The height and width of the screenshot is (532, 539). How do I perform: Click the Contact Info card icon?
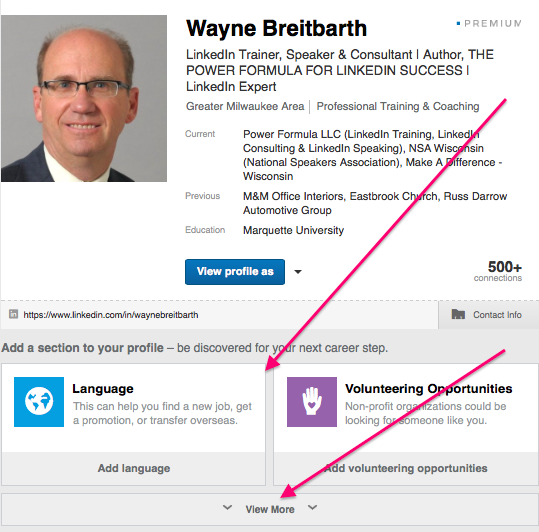click(x=458, y=314)
